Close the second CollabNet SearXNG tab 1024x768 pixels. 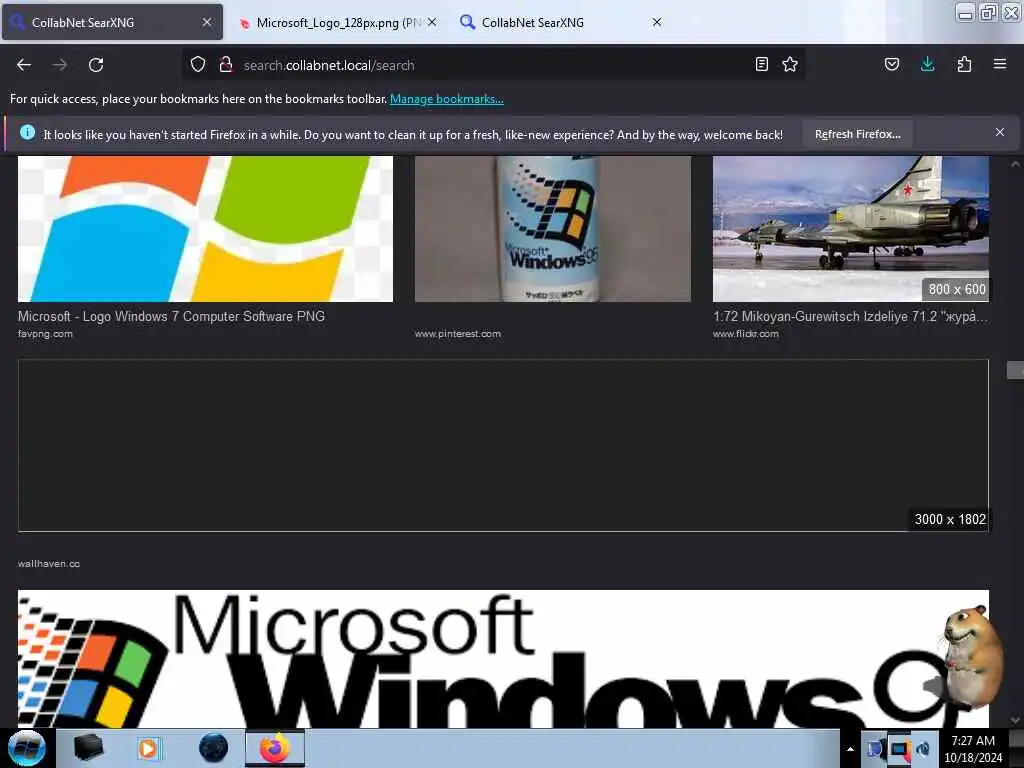[657, 22]
